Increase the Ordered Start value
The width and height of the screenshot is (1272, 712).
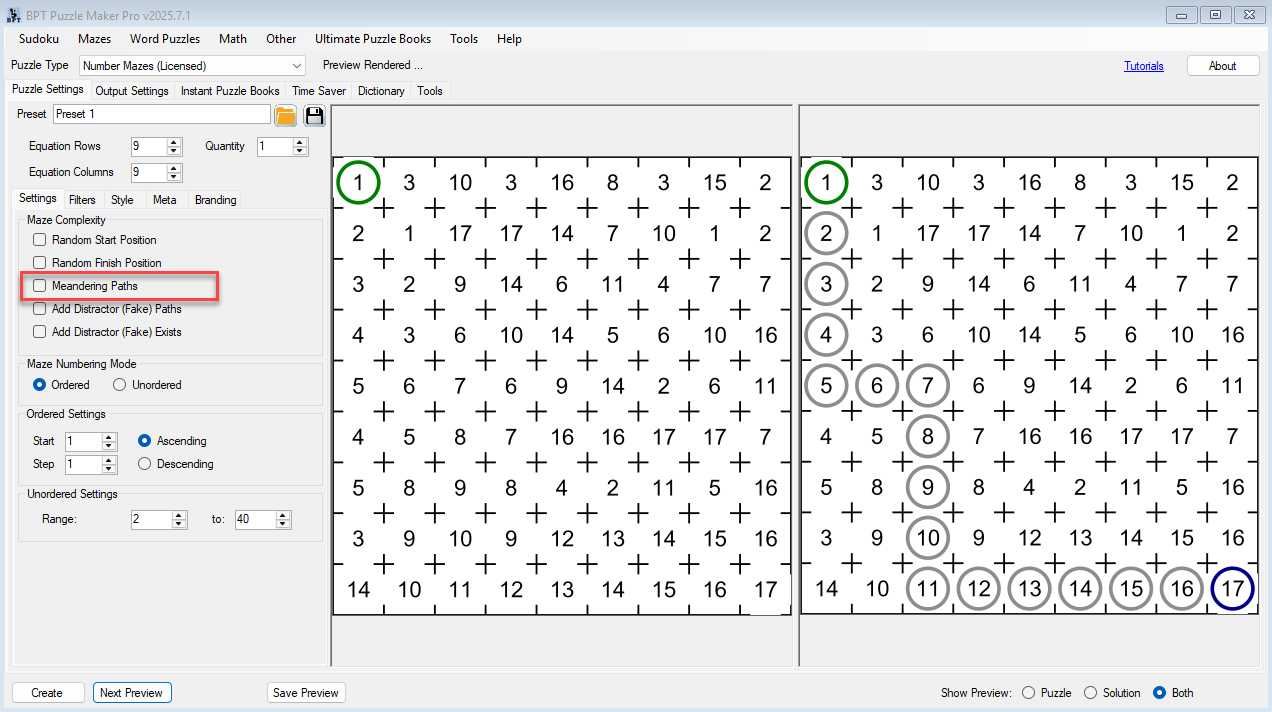110,437
